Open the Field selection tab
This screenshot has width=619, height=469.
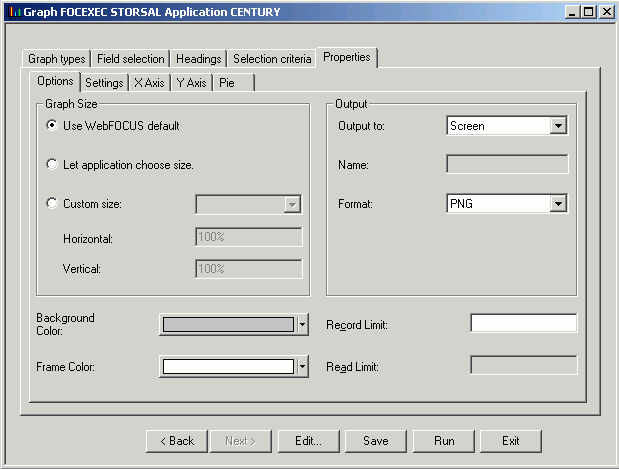pos(131,59)
